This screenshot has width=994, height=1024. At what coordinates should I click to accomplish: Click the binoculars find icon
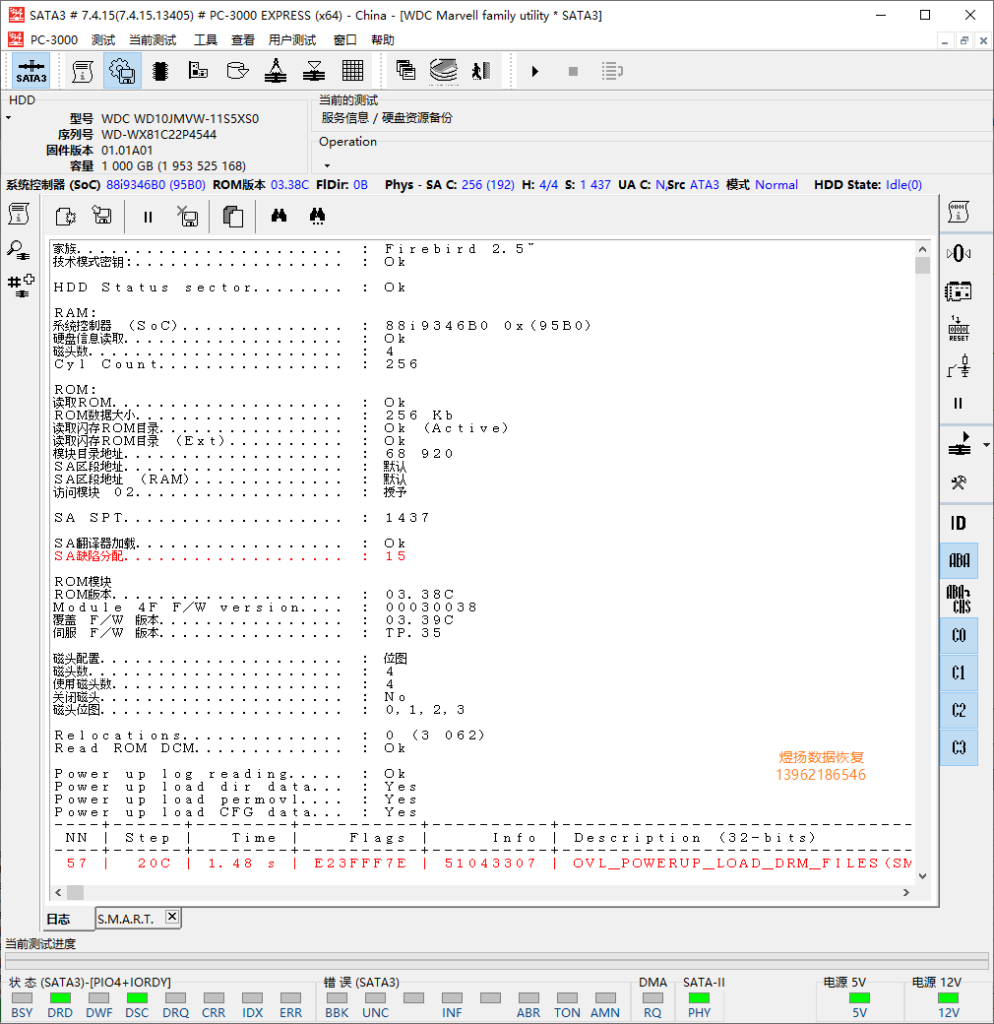279,216
